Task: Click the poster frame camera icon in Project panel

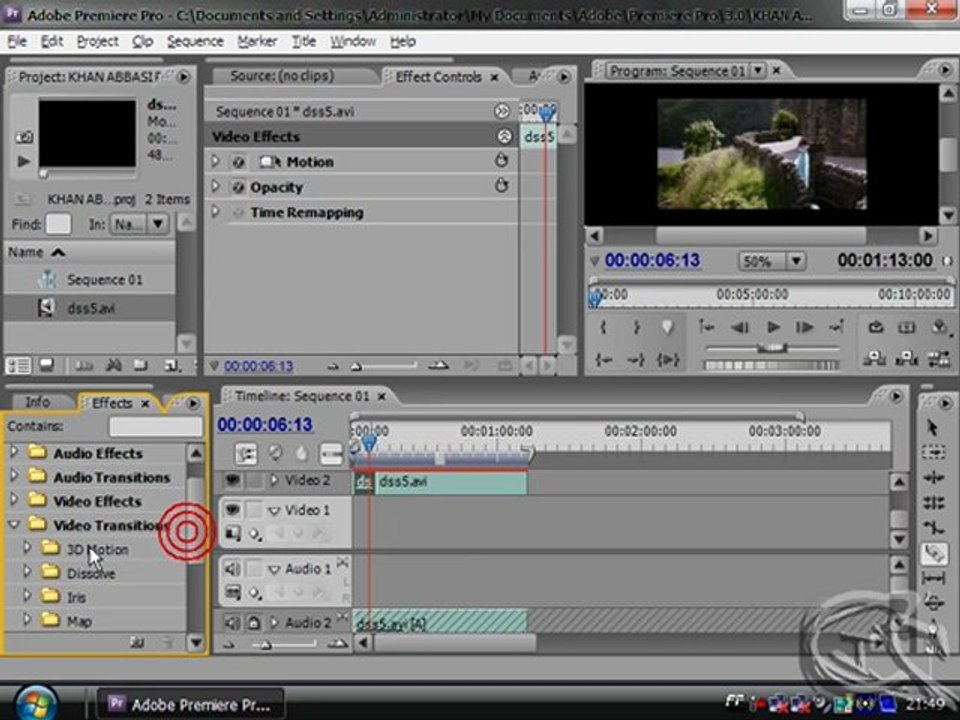Action: pyautogui.click(x=23, y=137)
